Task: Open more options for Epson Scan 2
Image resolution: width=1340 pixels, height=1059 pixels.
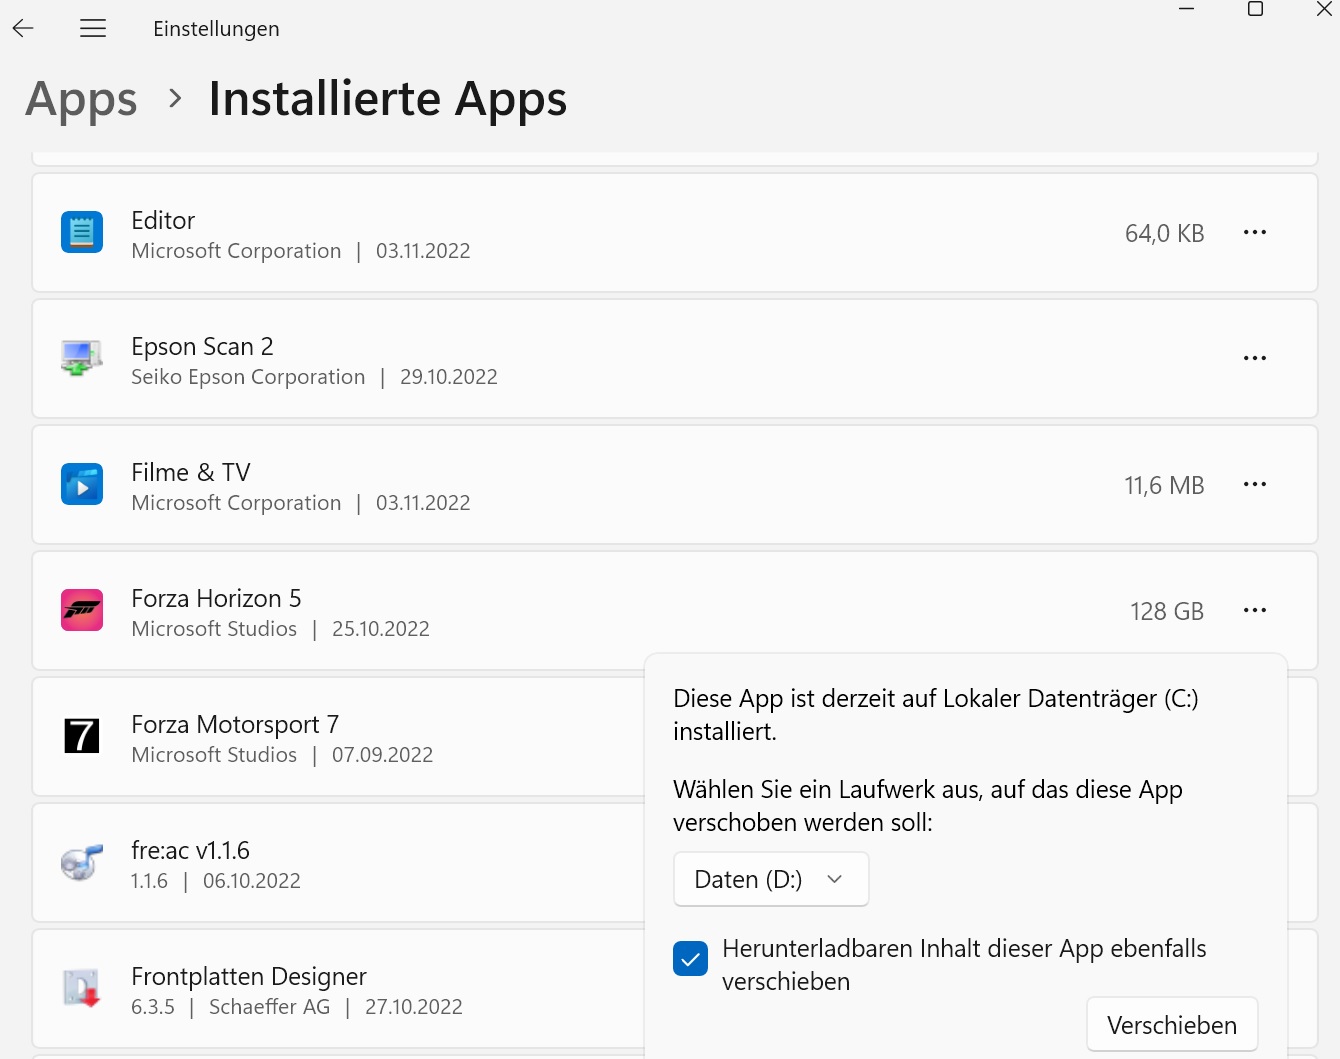Action: (1255, 358)
